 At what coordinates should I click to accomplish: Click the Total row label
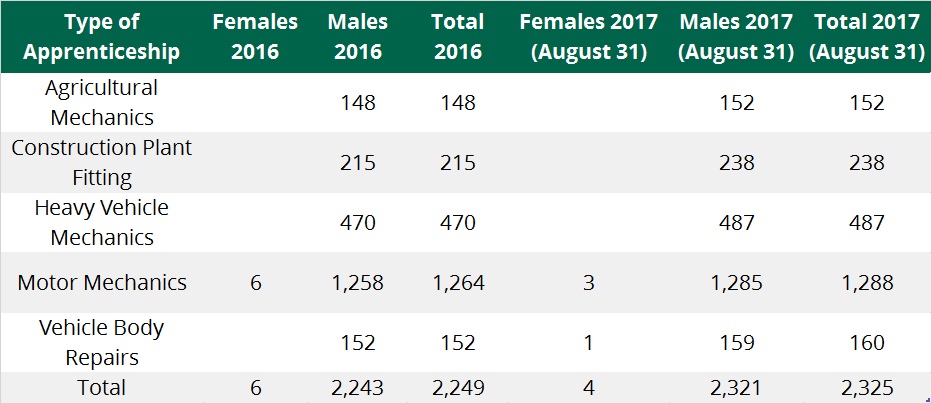click(102, 388)
